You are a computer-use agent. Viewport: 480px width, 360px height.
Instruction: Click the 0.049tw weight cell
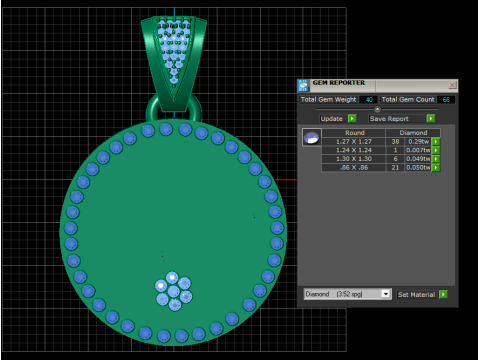tap(418, 159)
